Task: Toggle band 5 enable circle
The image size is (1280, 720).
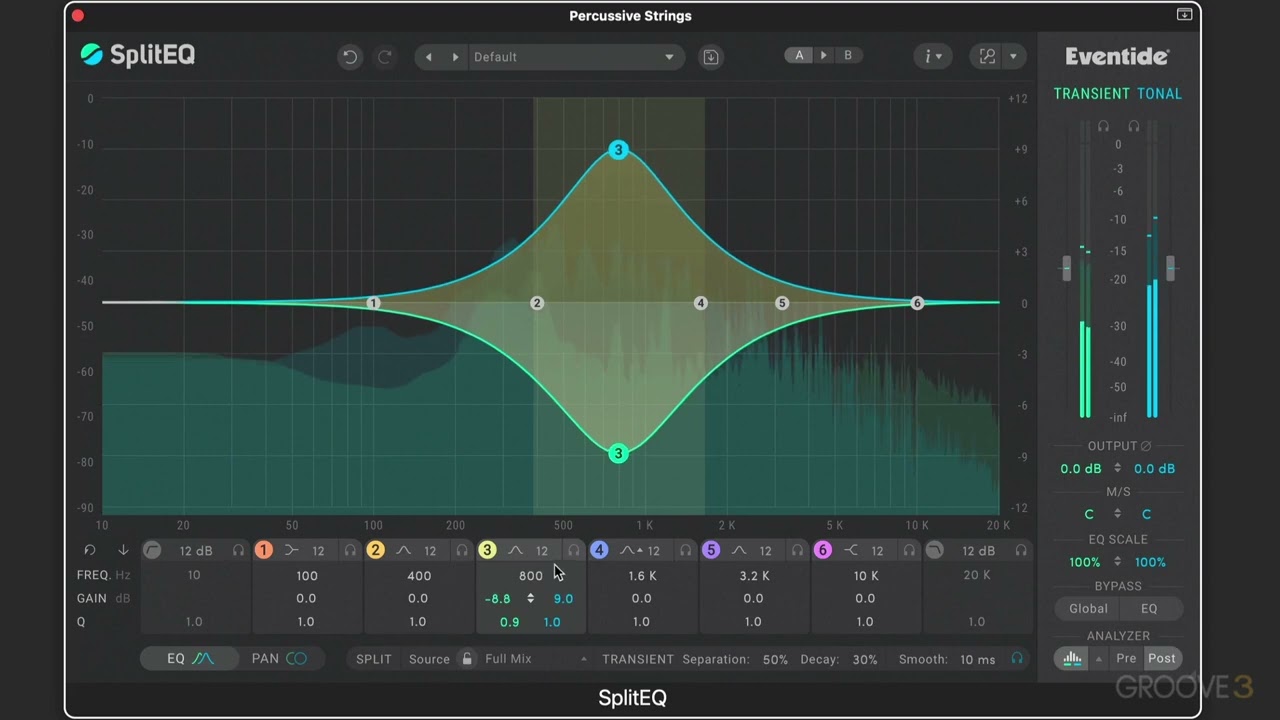Action: tap(711, 550)
